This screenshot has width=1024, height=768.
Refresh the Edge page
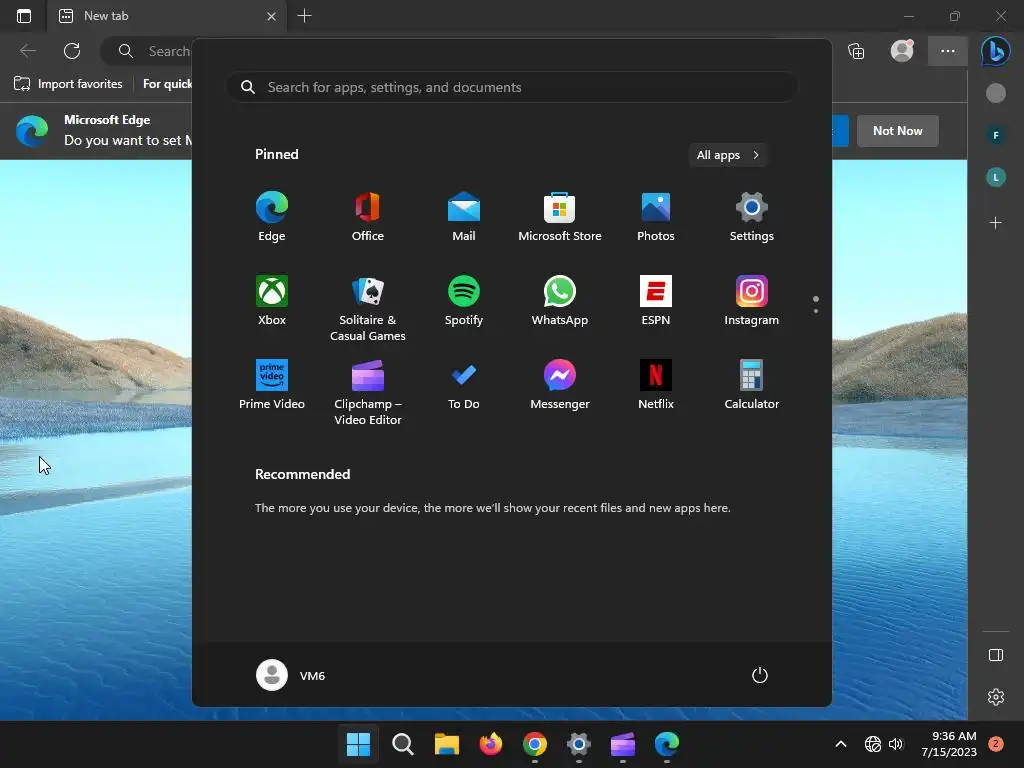point(72,51)
